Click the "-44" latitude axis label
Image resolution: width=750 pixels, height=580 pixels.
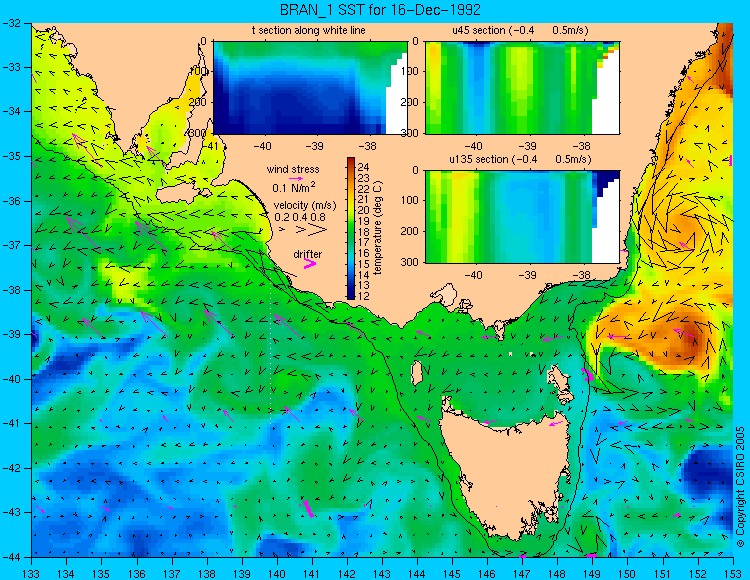11,557
